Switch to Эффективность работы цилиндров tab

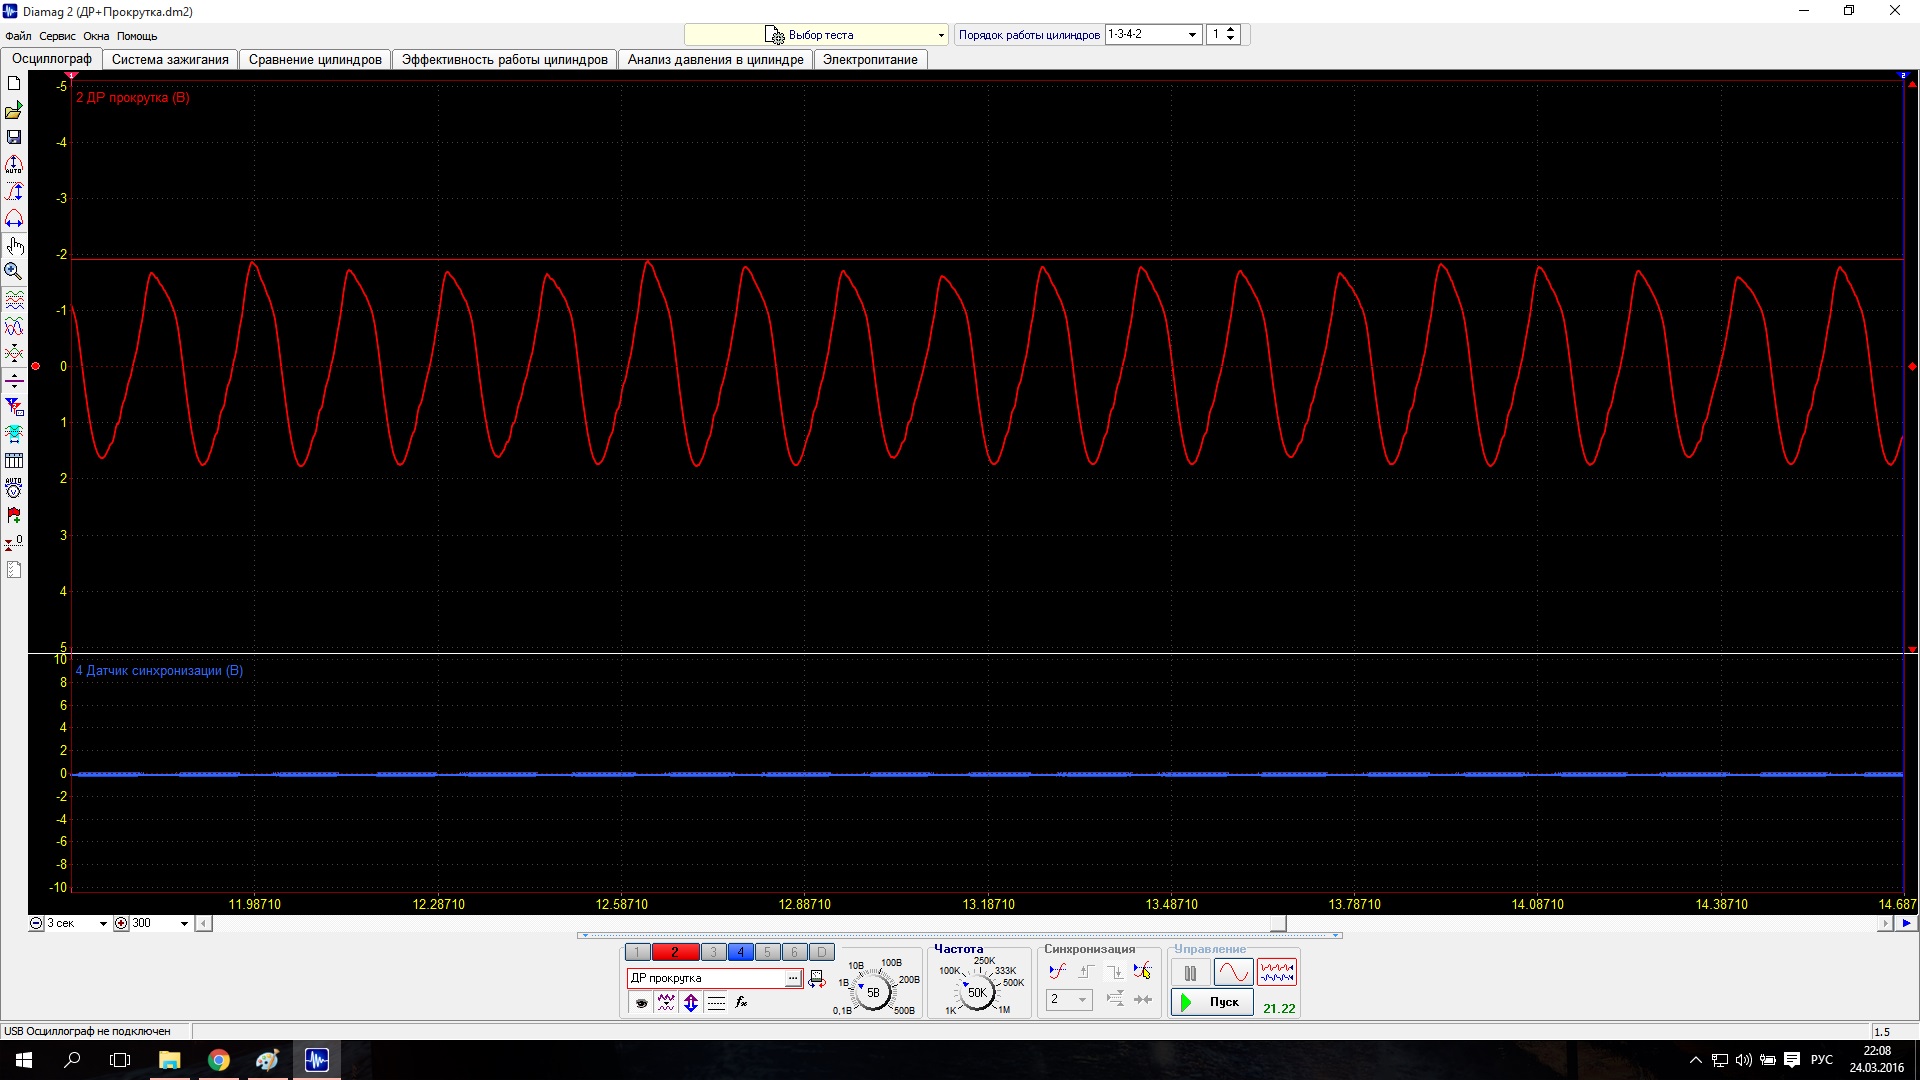click(504, 60)
